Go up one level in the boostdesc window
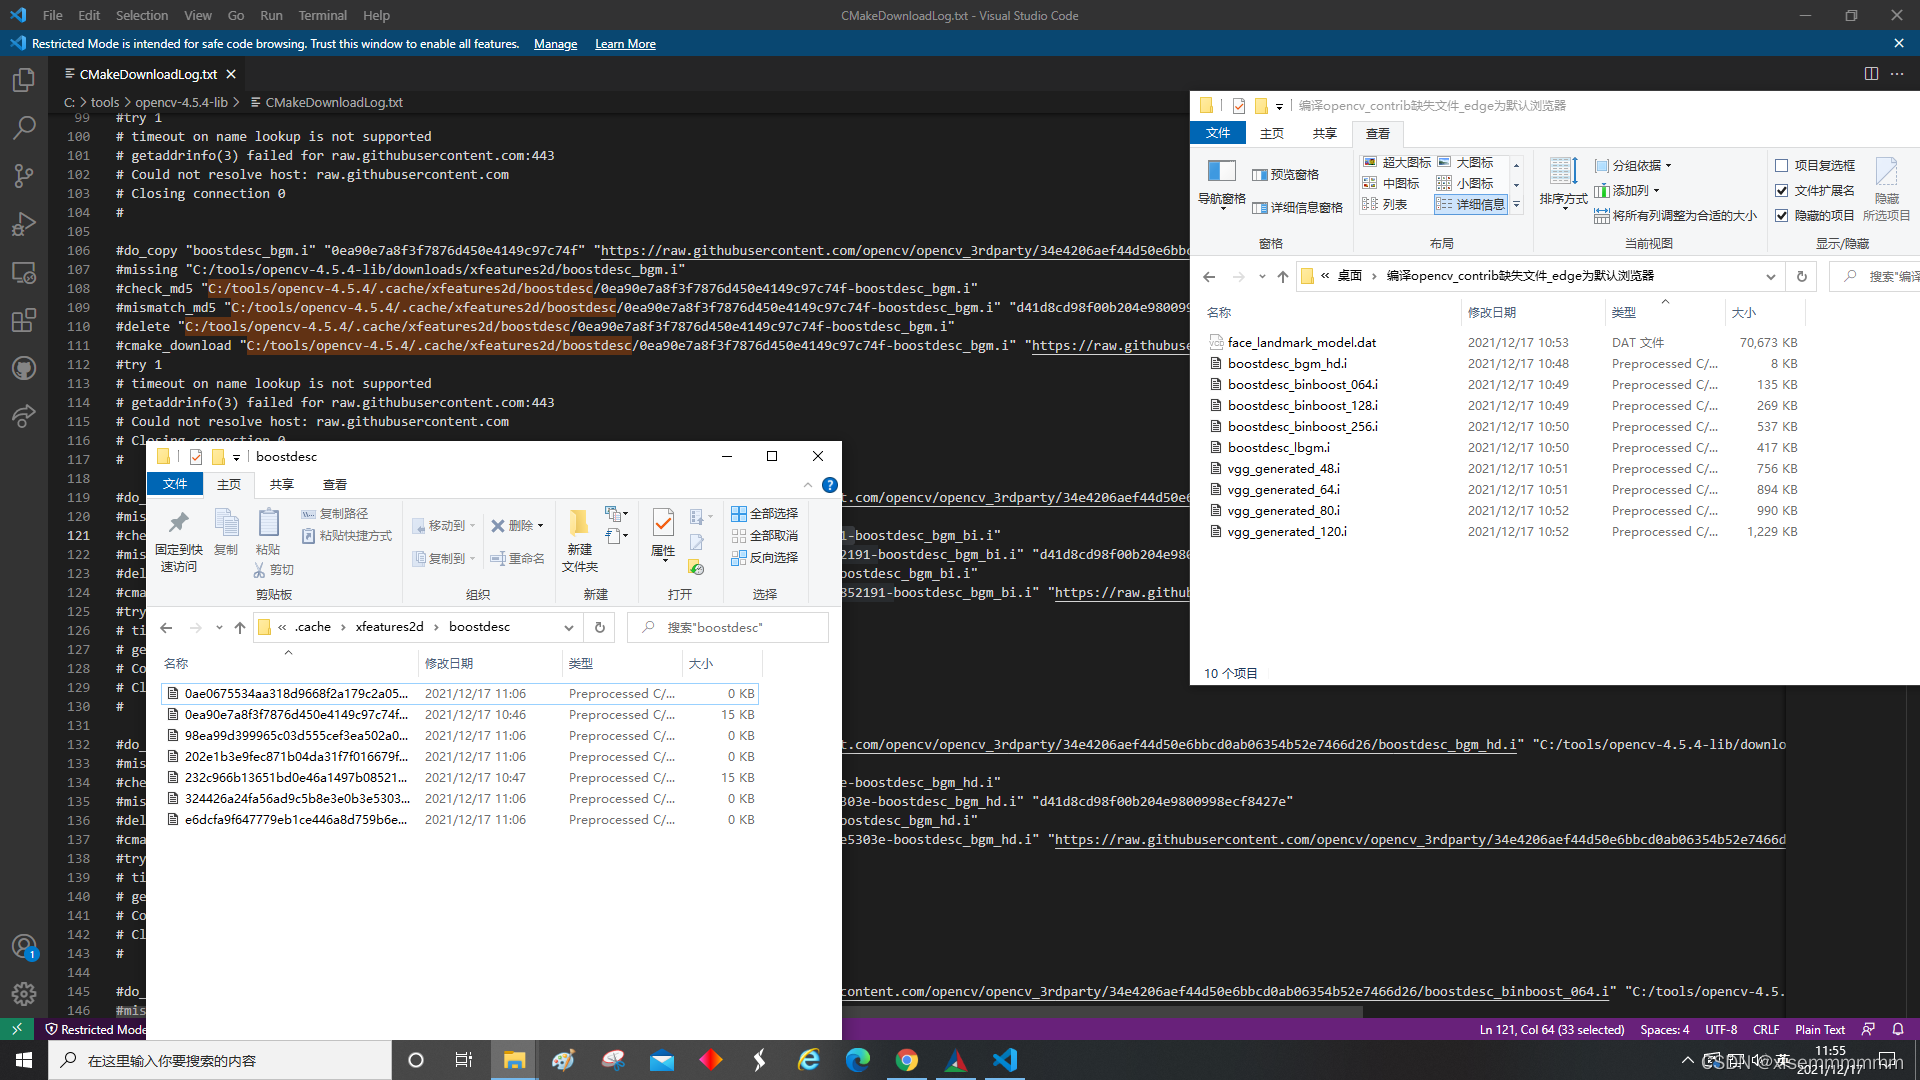The width and height of the screenshot is (1920, 1080). (240, 627)
